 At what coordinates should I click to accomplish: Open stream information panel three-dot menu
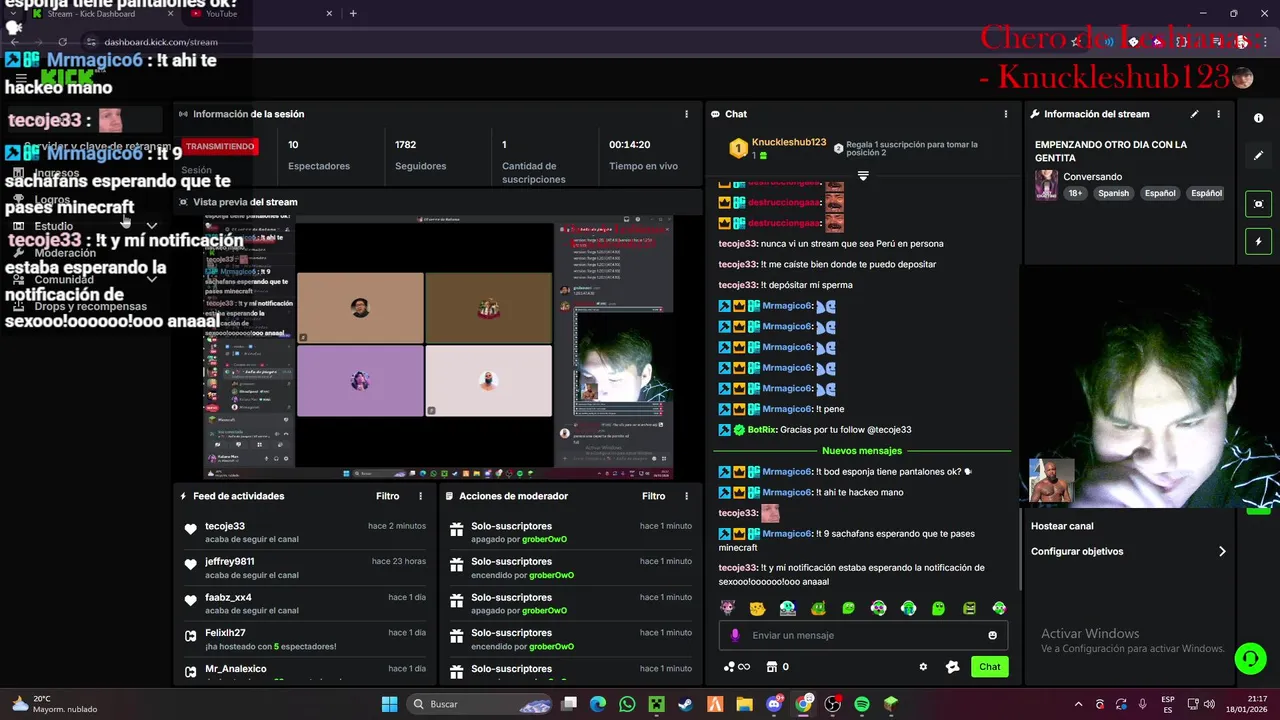point(1218,114)
